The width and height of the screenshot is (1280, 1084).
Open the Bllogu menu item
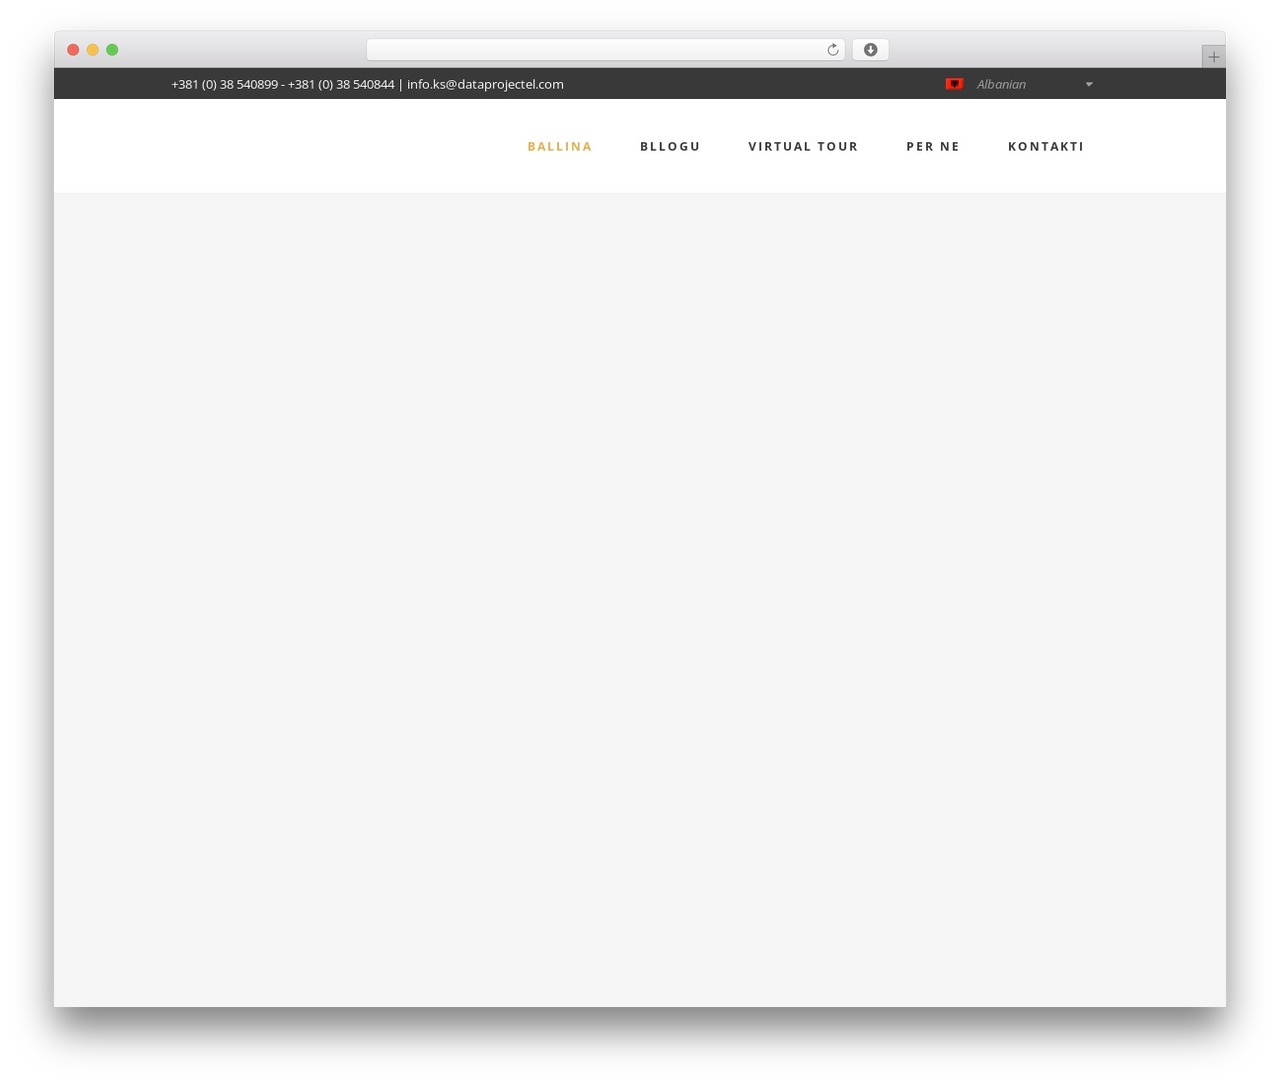[670, 146]
